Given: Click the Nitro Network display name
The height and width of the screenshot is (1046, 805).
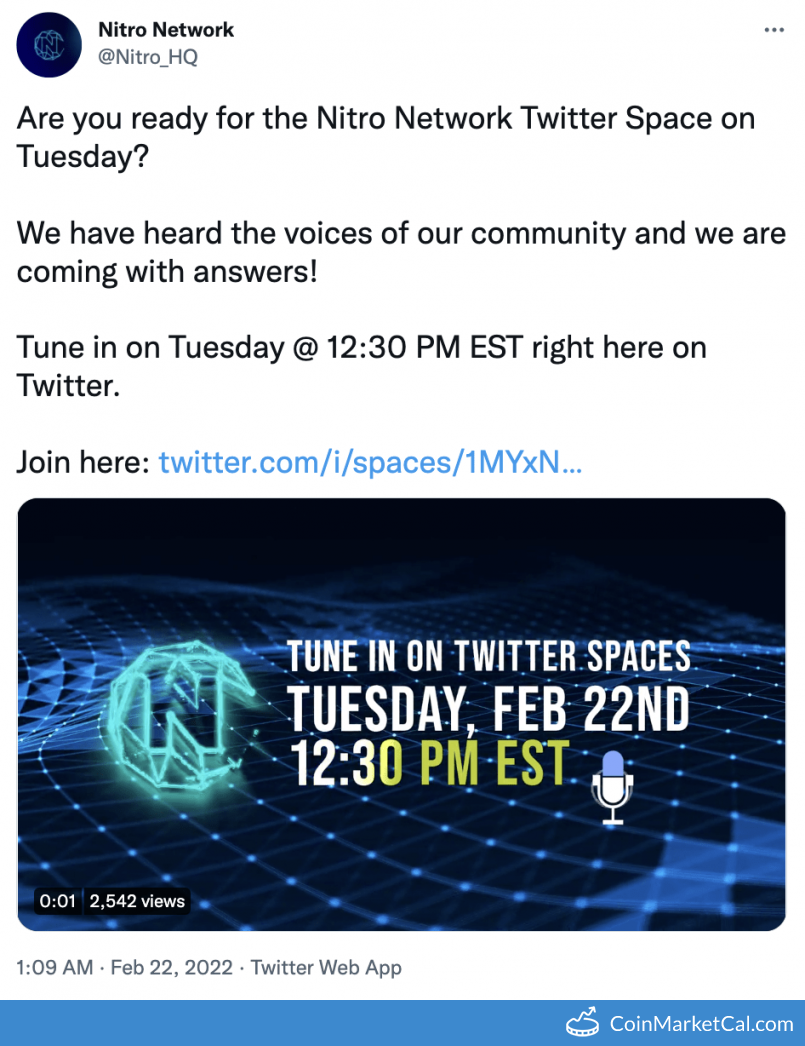Looking at the screenshot, I should pos(166,30).
